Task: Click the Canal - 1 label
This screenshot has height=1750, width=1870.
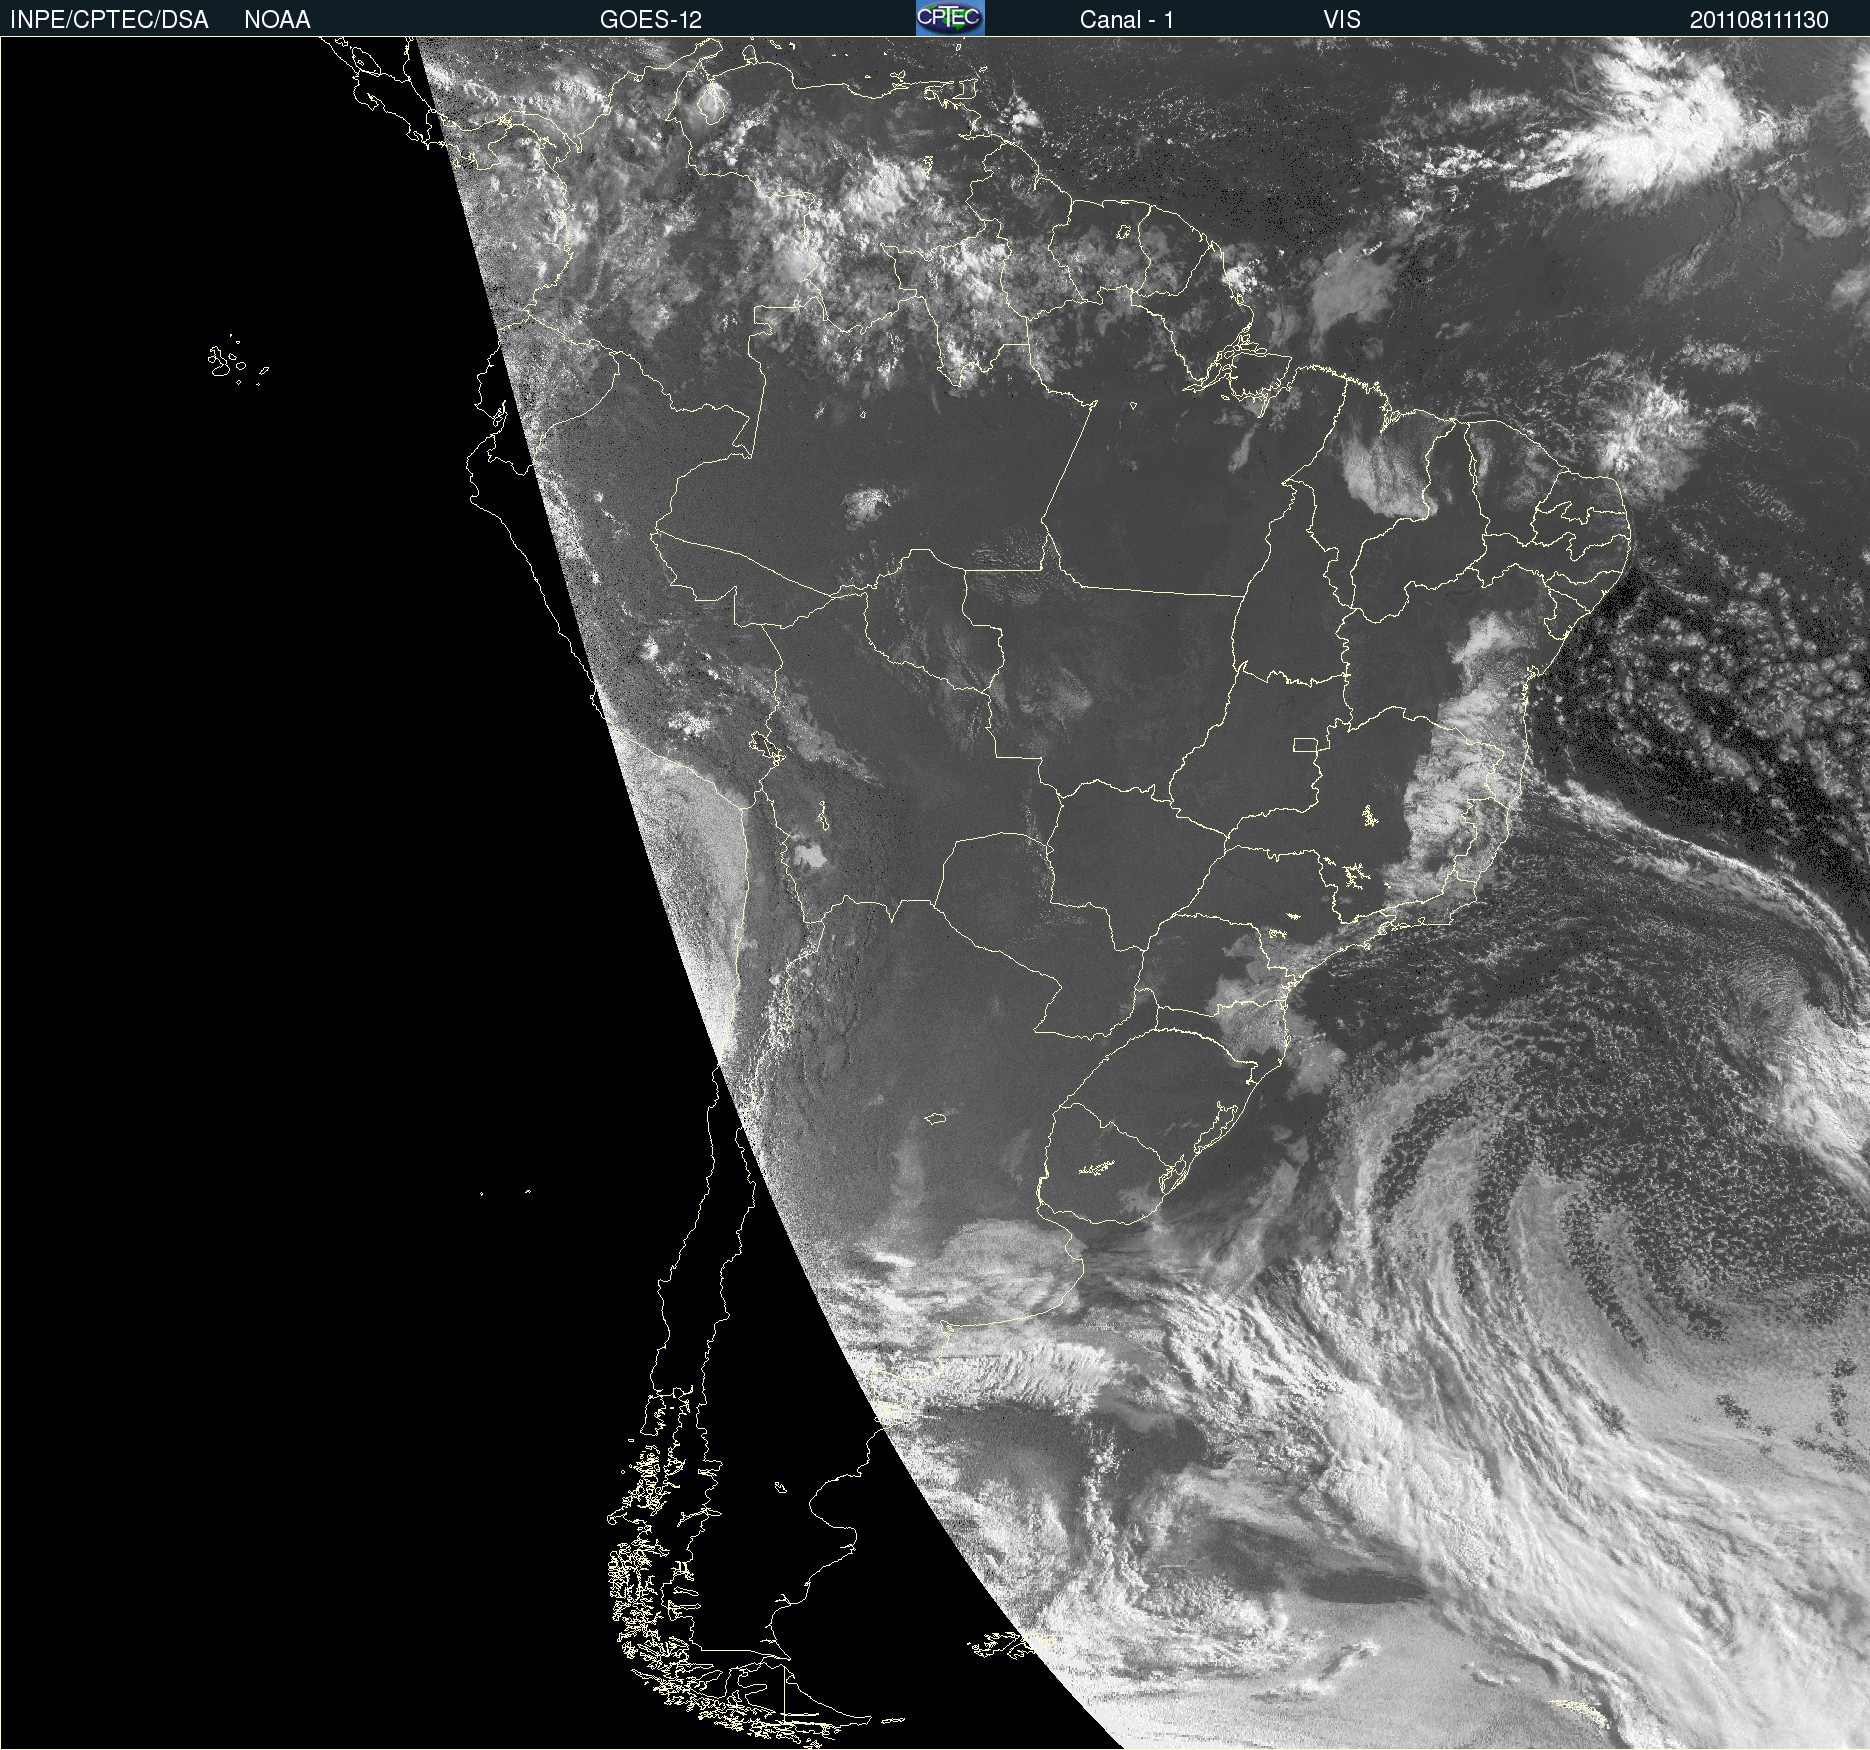Action: point(1127,20)
